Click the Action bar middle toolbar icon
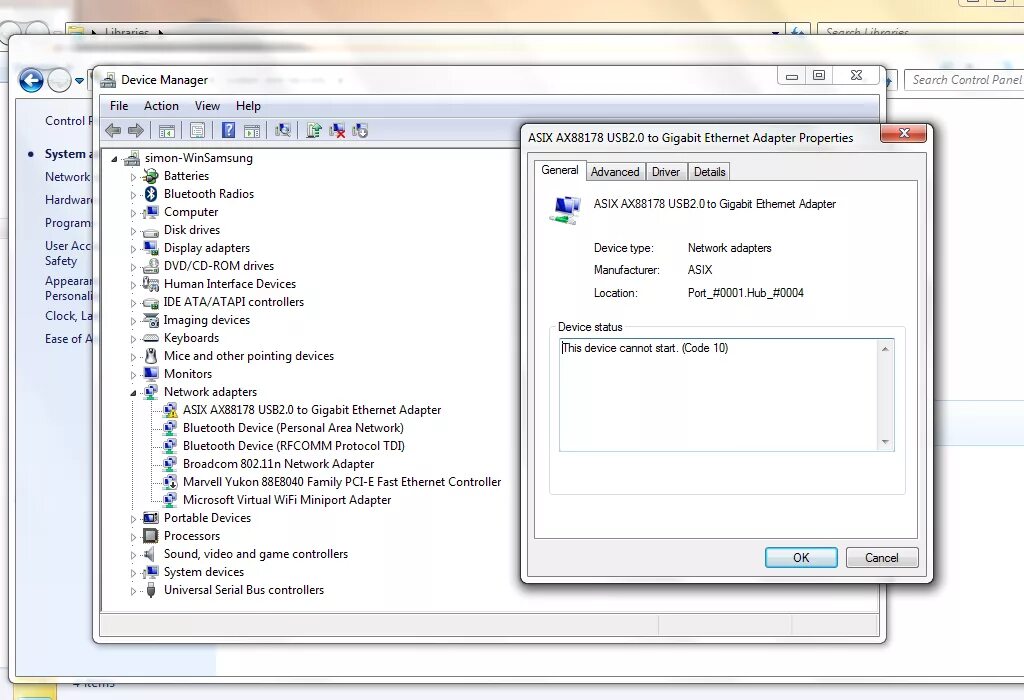This screenshot has width=1024, height=700. [x=252, y=131]
